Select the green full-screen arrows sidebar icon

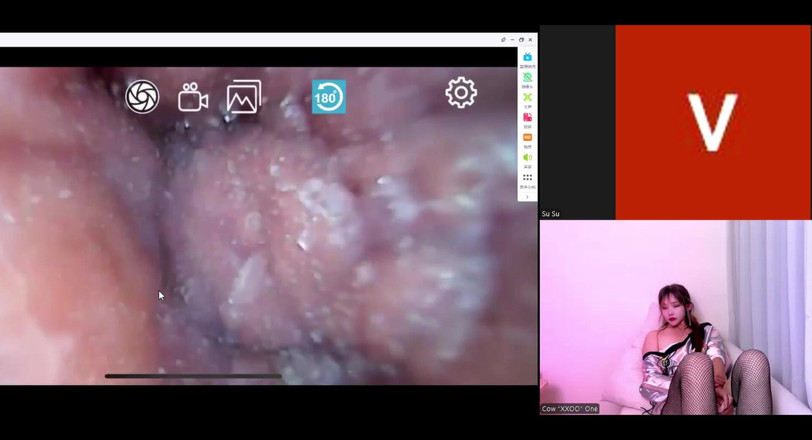(527, 98)
